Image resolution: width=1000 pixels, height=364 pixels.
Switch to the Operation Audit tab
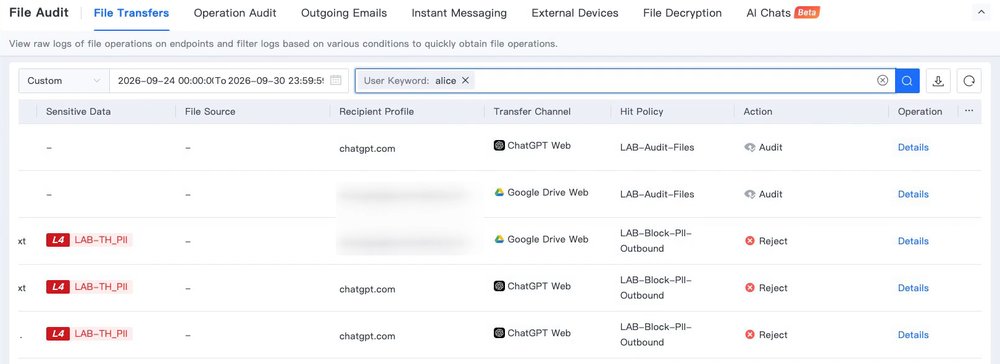(235, 13)
